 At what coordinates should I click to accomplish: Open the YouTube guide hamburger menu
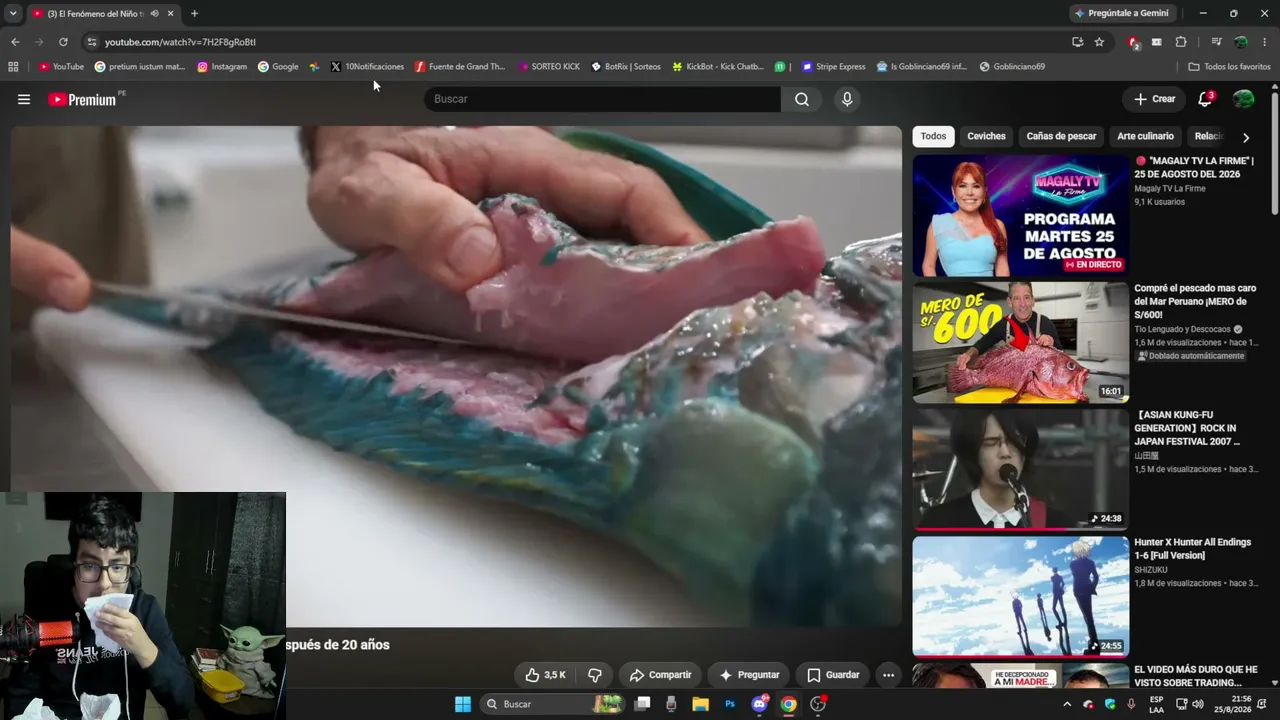click(24, 99)
